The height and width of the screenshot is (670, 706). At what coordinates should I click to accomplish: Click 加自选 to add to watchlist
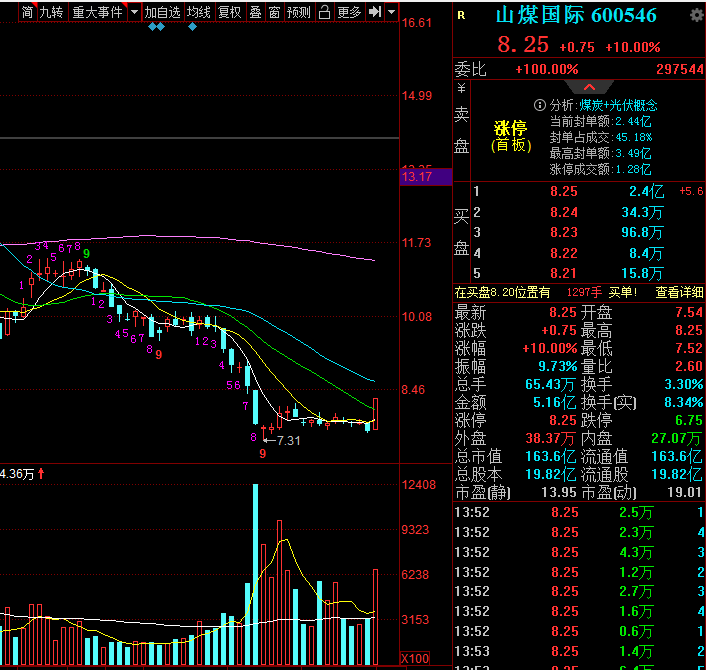[x=162, y=13]
